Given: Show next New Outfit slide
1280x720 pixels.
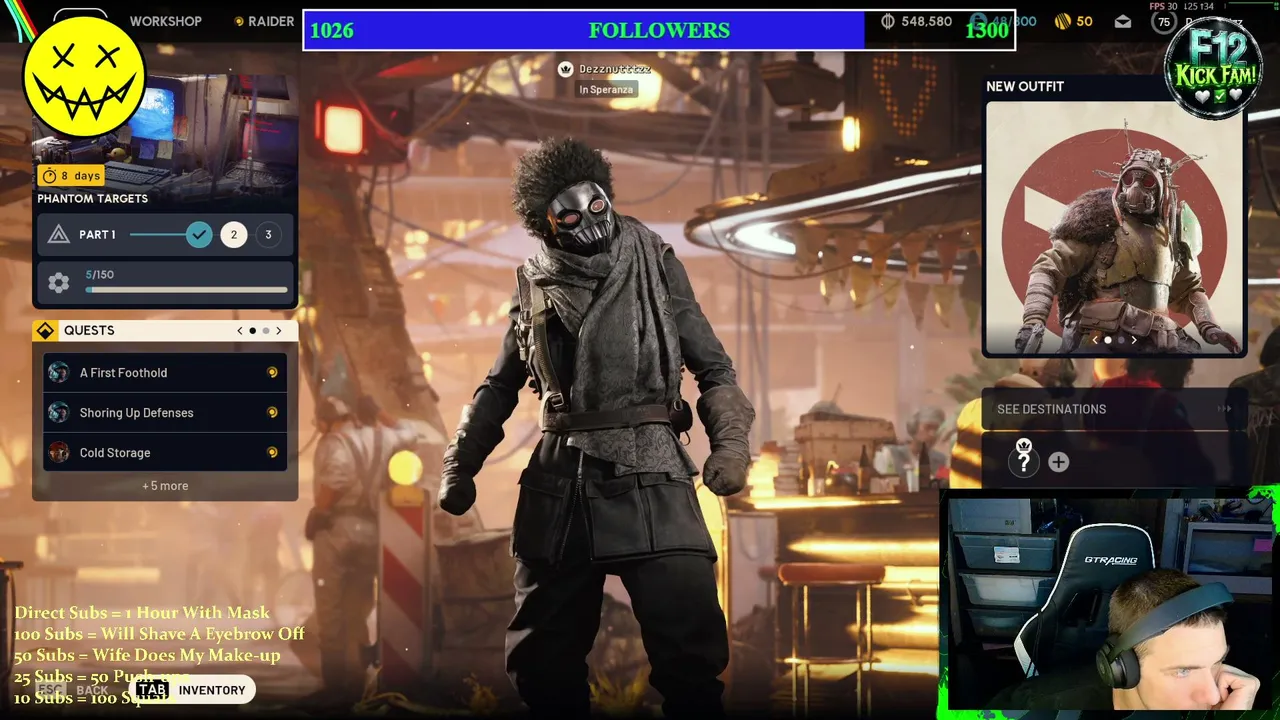Looking at the screenshot, I should tap(1133, 340).
